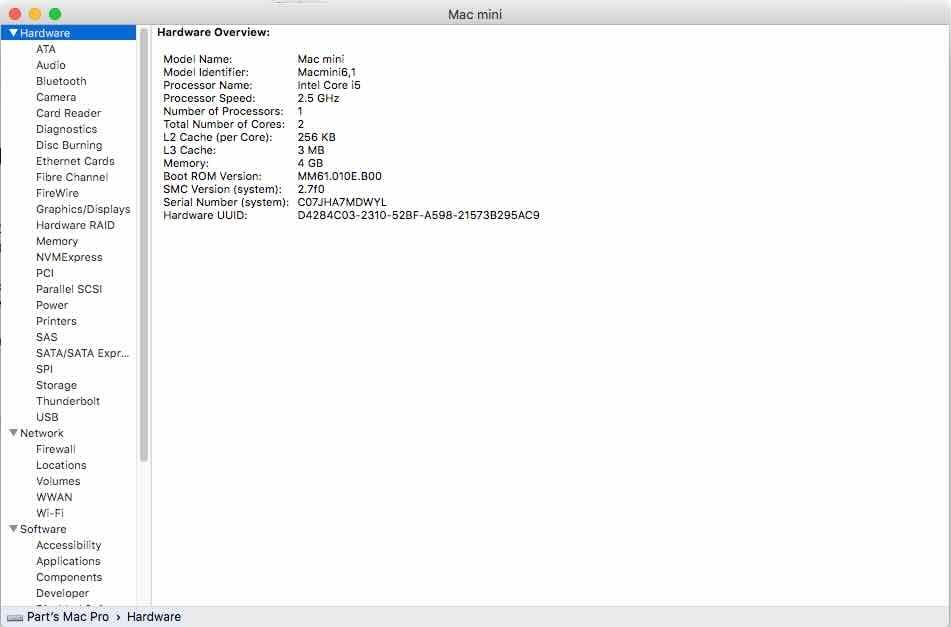The height and width of the screenshot is (627, 951).
Task: Click the Memory value 4 GB
Action: point(311,163)
